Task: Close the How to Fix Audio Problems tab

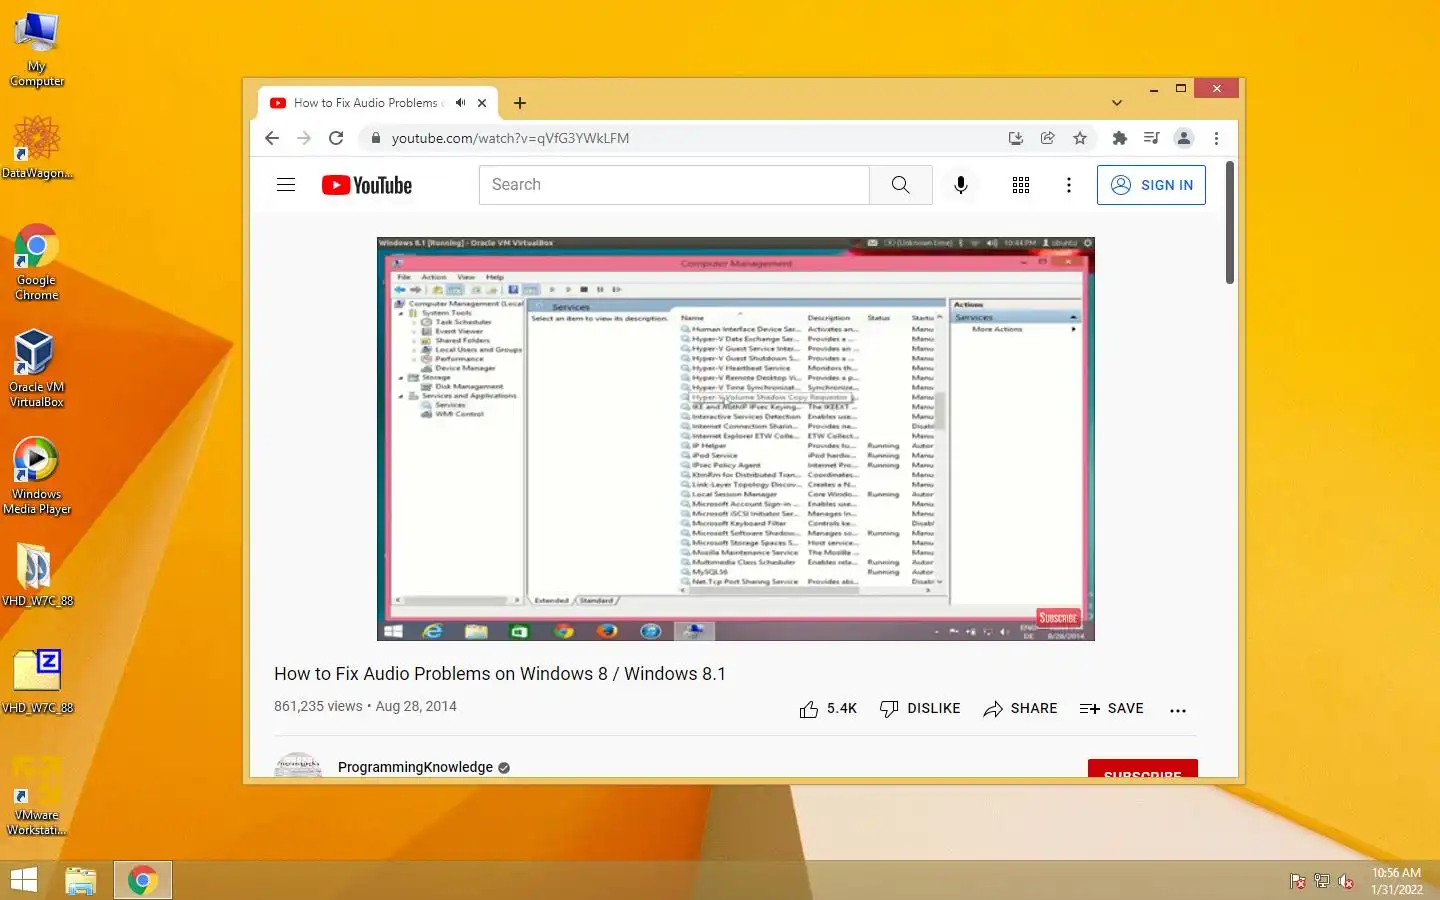Action: pos(482,103)
